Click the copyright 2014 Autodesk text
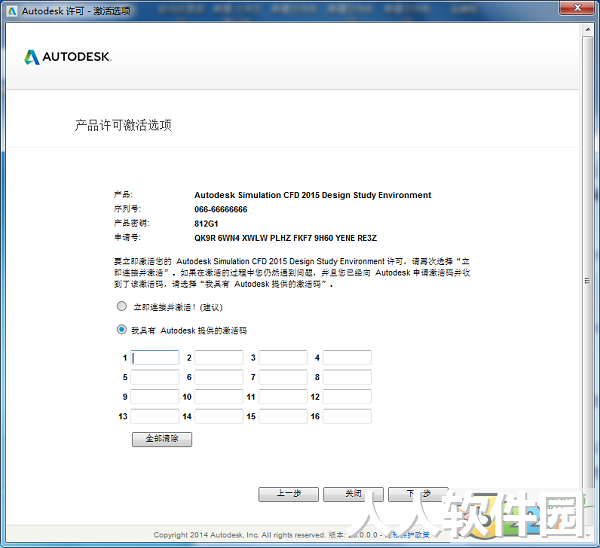 pos(239,535)
